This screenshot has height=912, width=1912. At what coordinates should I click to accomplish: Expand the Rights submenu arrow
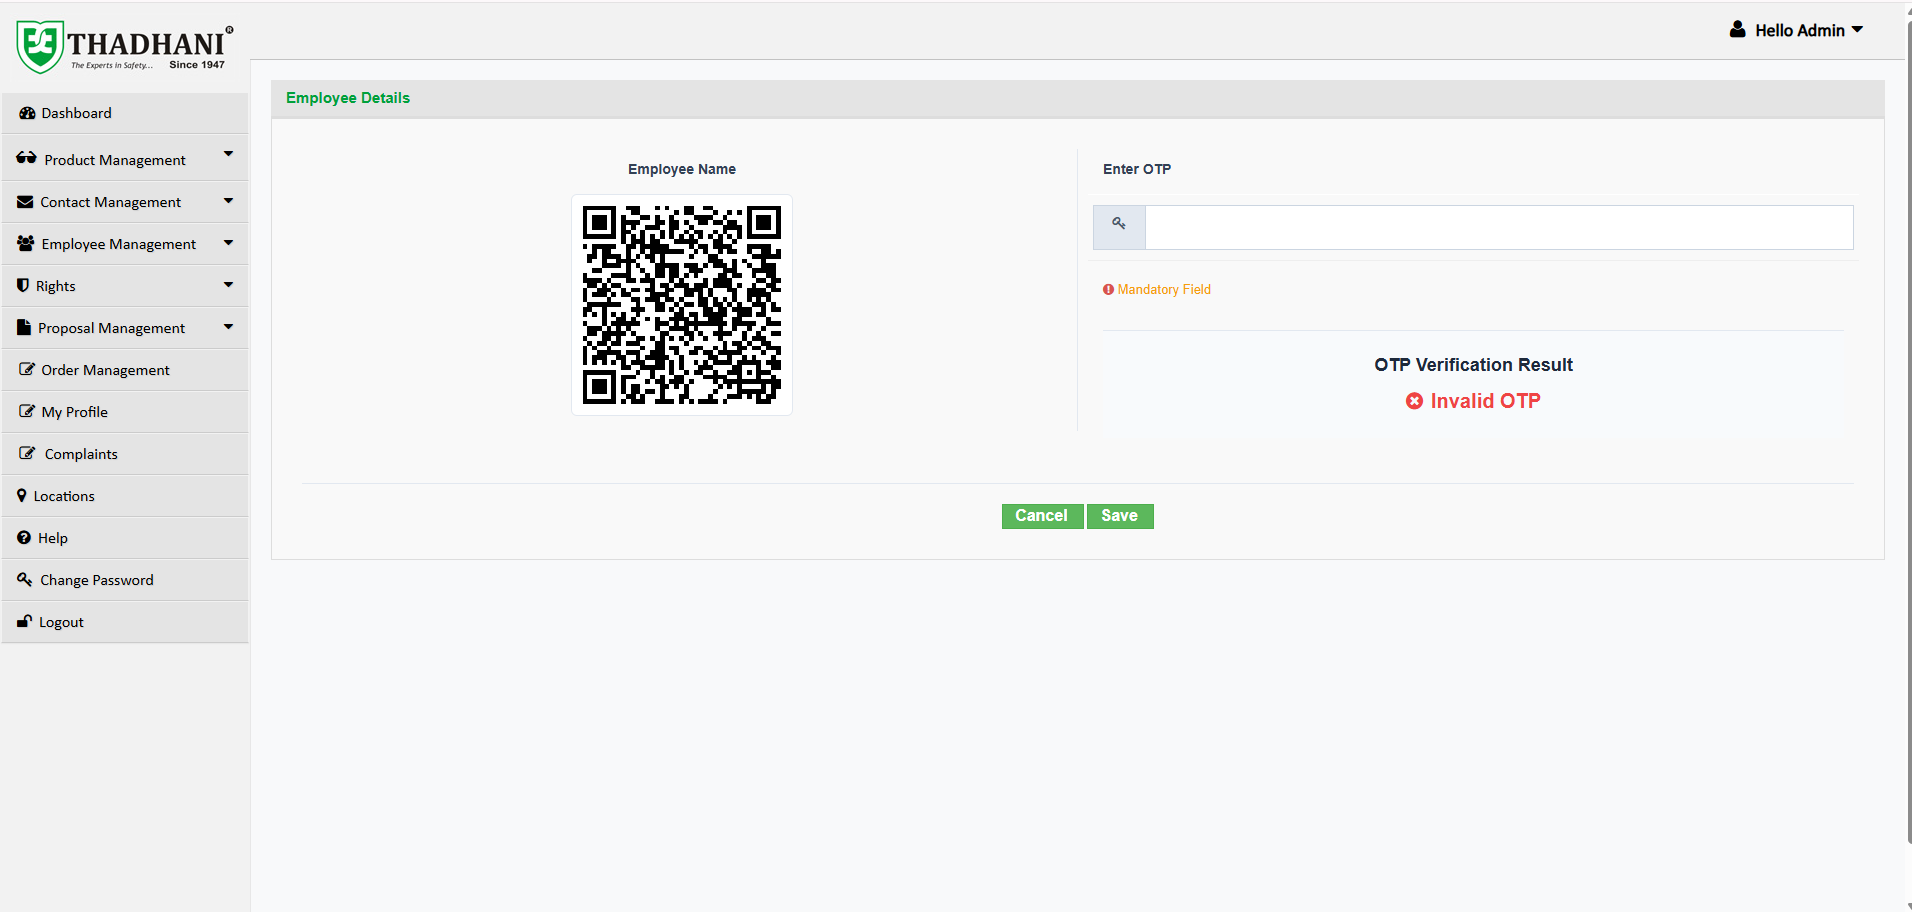click(228, 285)
